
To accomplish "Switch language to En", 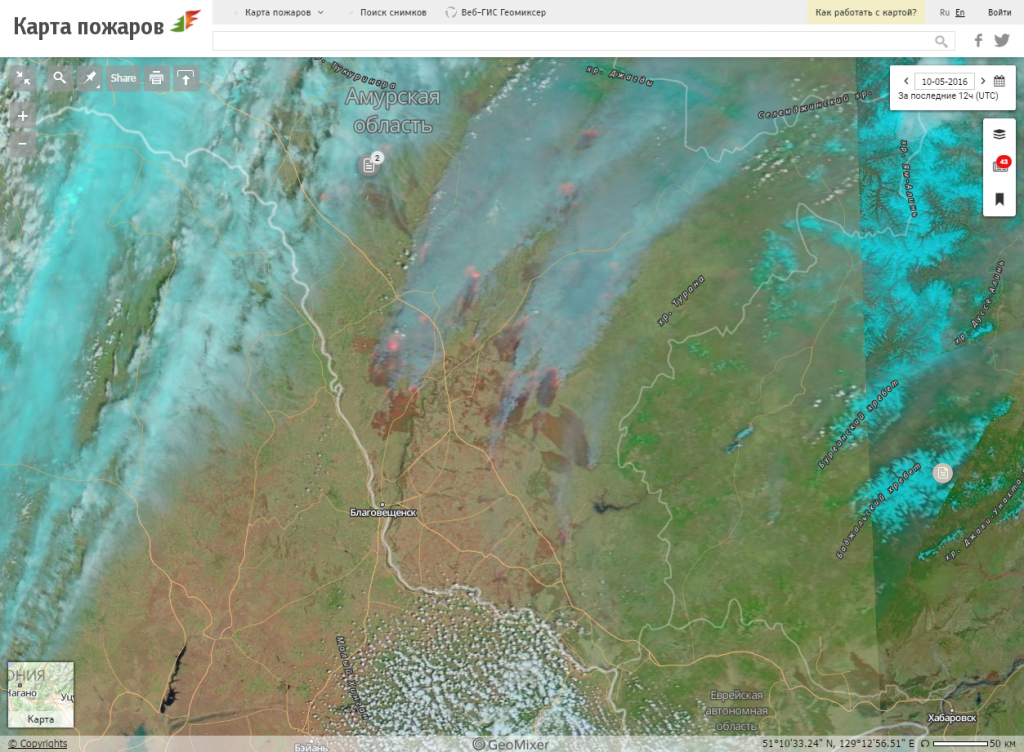I will 959,12.
